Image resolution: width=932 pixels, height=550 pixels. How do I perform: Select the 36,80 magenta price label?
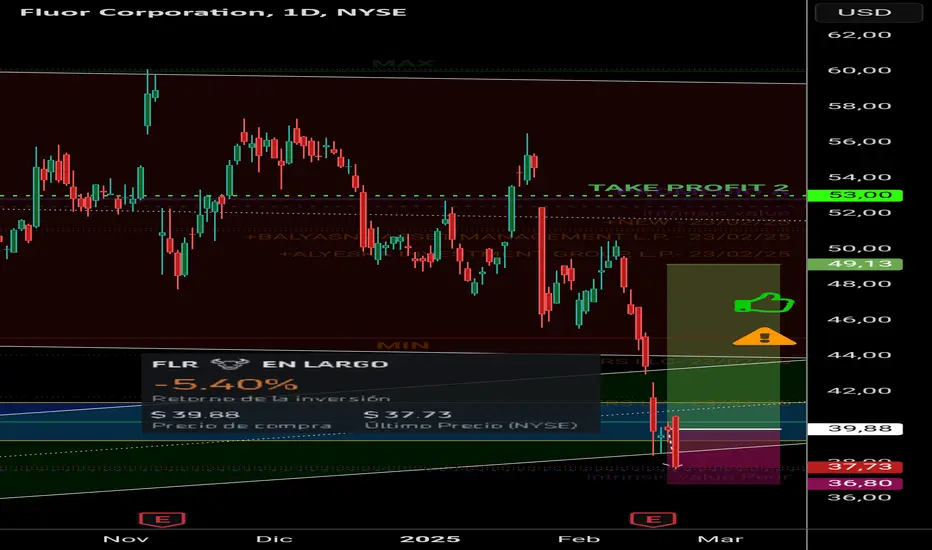click(x=855, y=483)
